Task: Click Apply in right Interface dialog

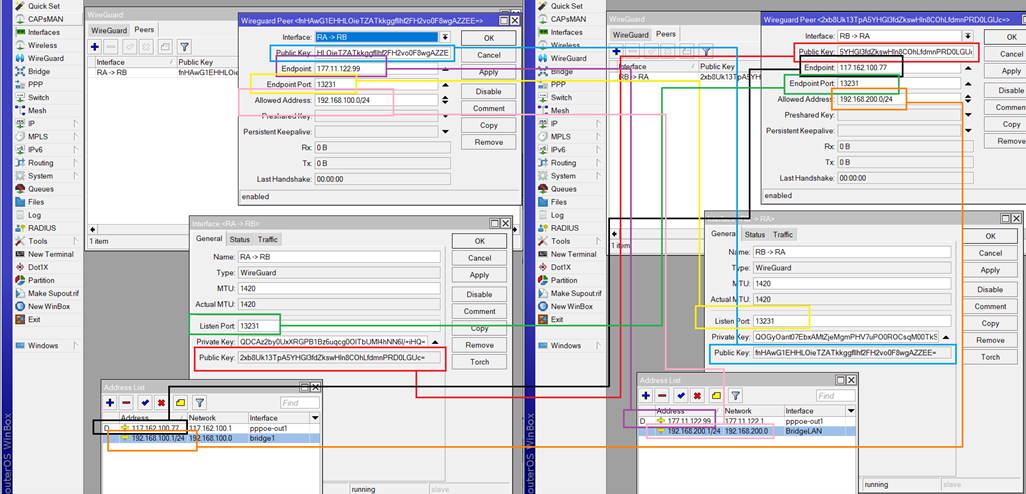Action: coord(990,270)
